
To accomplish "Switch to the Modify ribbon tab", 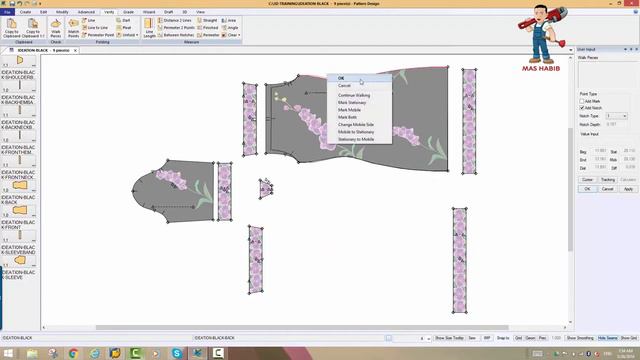I will pos(62,12).
